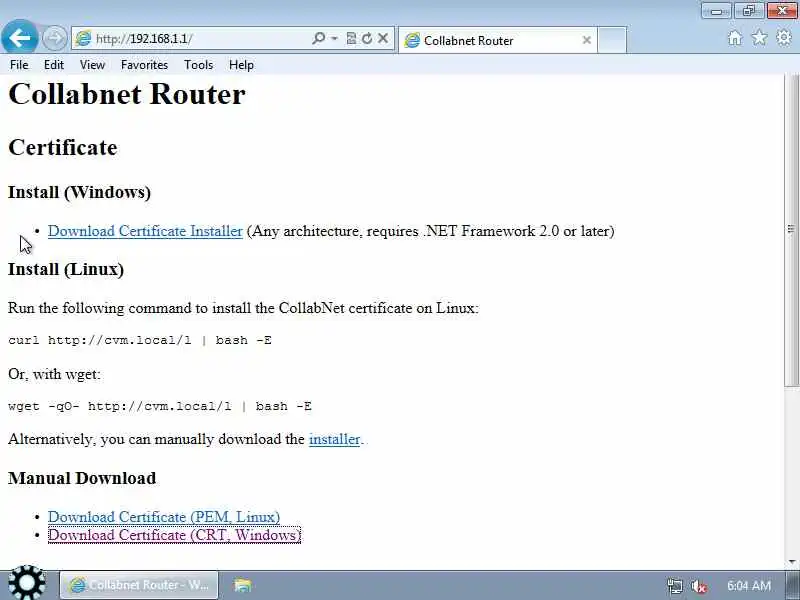This screenshot has width=800, height=600.
Task: Click the Install (Windows) heading
Action: pyautogui.click(x=80, y=192)
